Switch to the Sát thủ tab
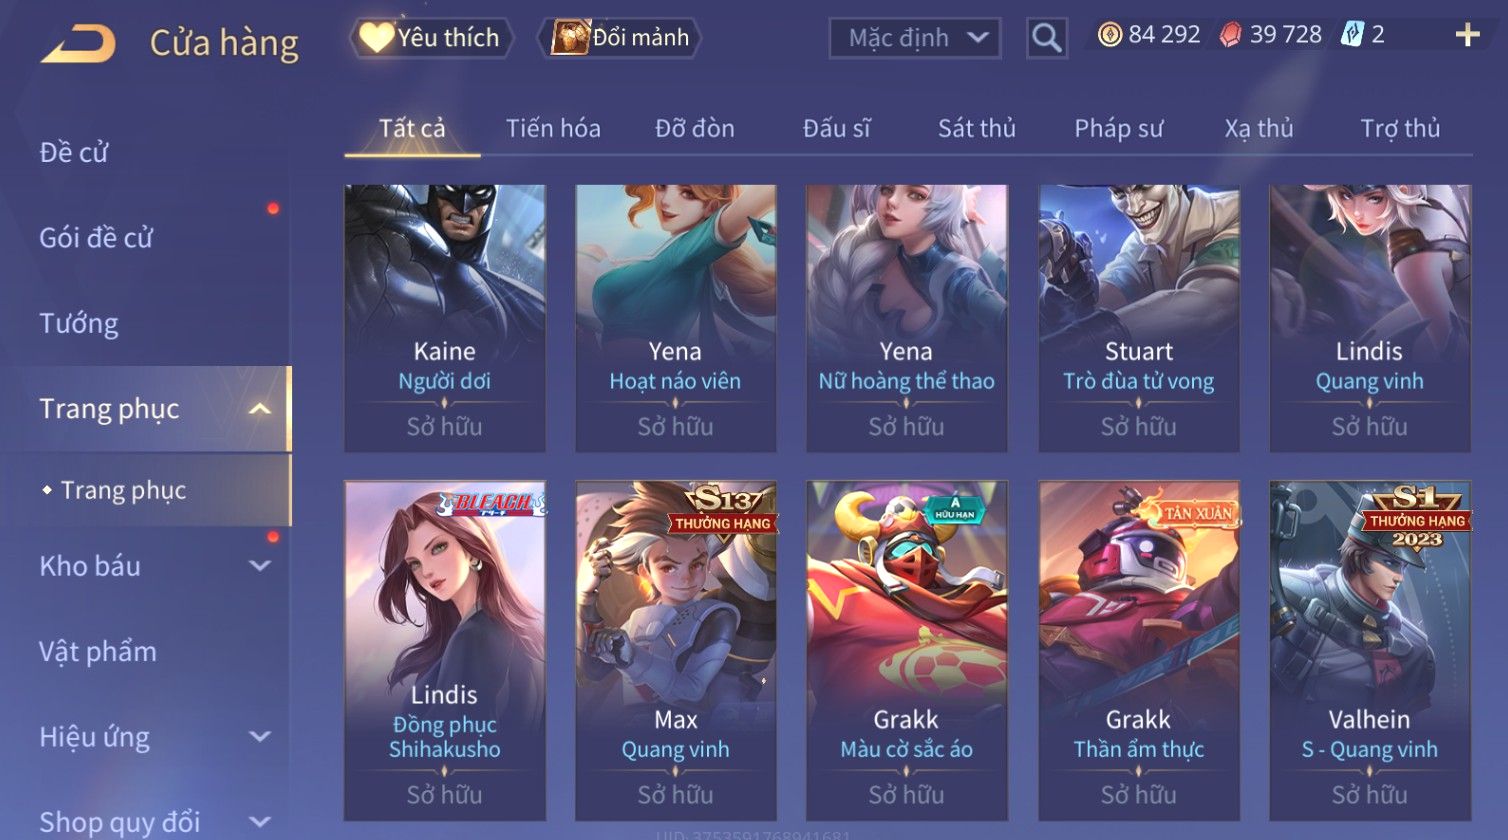This screenshot has height=840, width=1508. tap(976, 128)
